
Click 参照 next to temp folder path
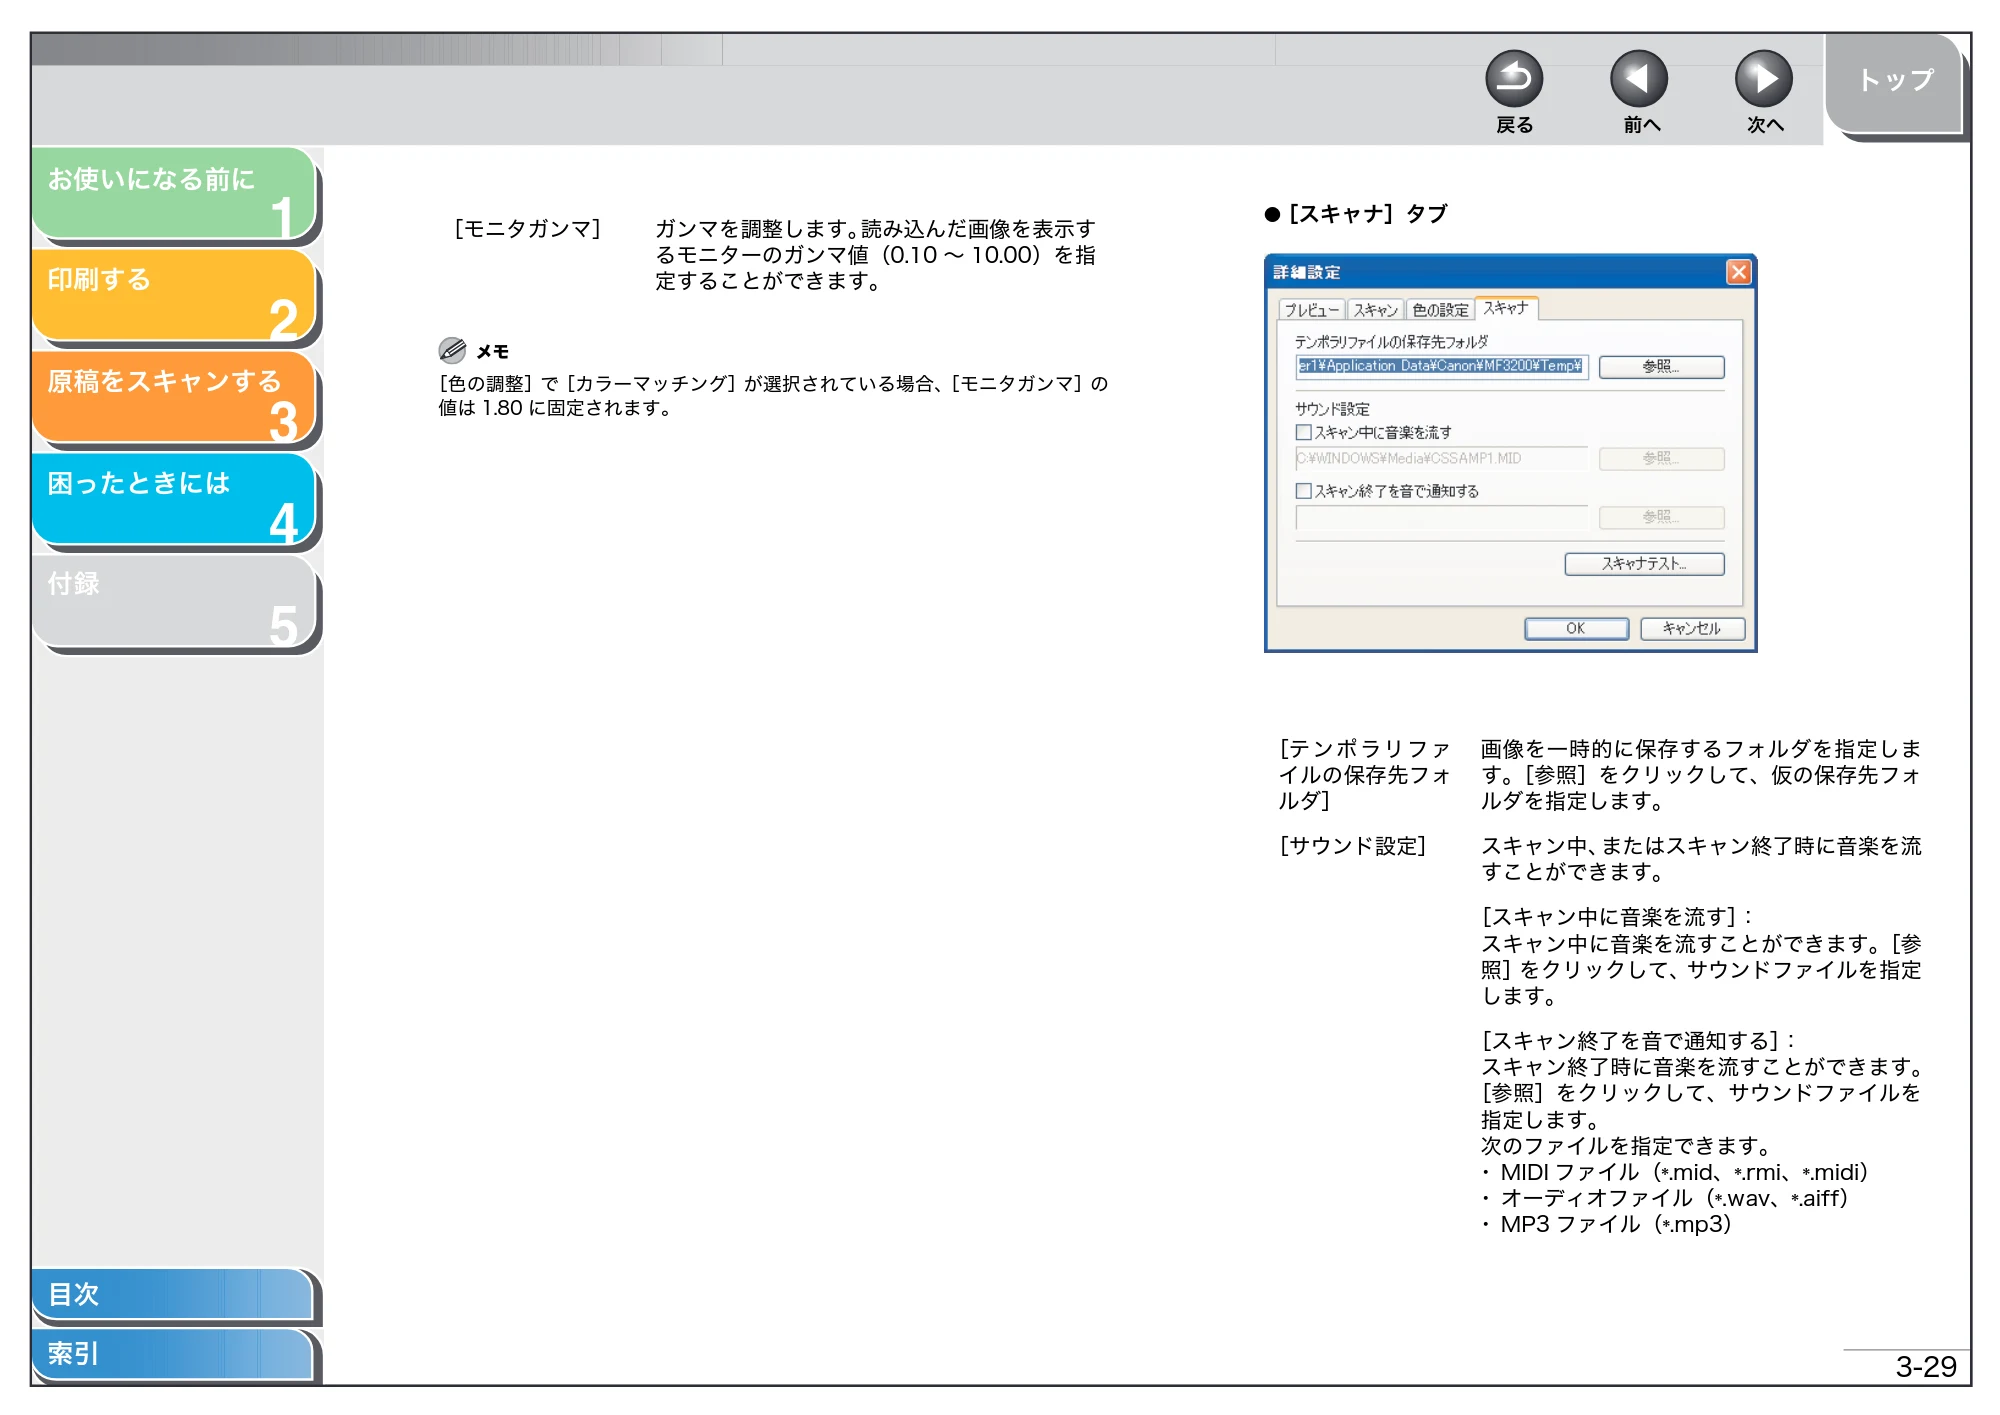coord(1661,367)
